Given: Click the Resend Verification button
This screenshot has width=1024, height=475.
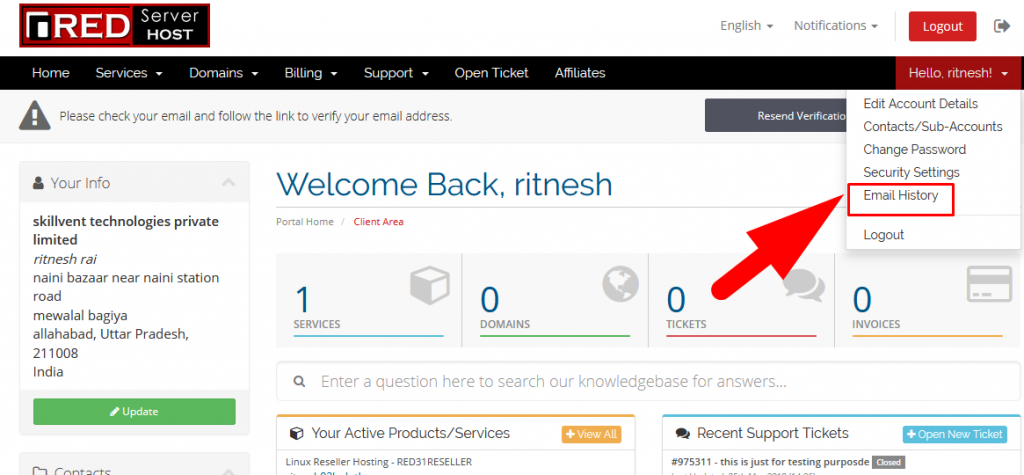Looking at the screenshot, I should (x=776, y=116).
